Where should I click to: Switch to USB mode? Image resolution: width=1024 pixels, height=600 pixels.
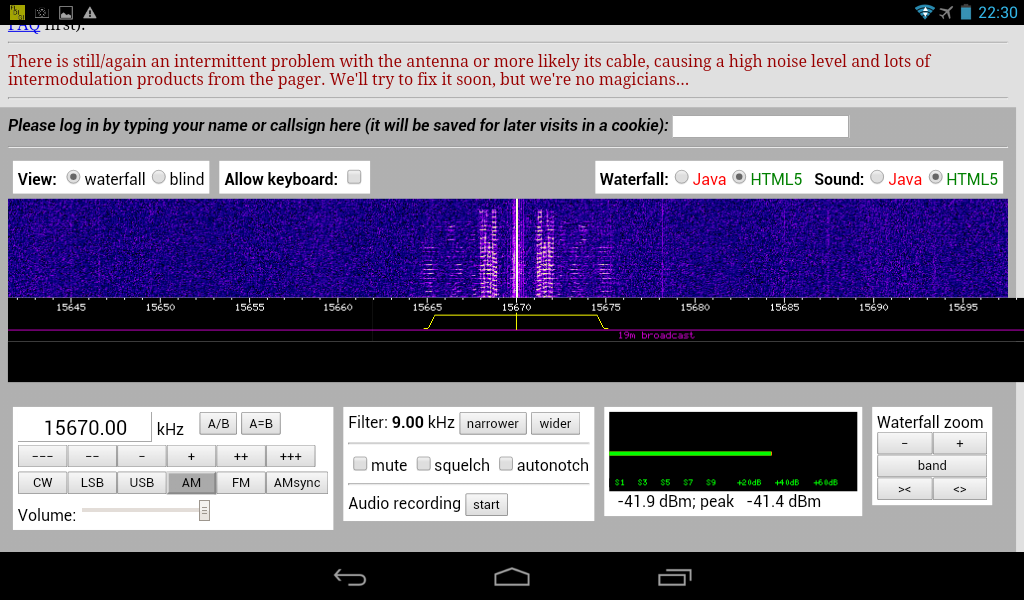coord(142,482)
